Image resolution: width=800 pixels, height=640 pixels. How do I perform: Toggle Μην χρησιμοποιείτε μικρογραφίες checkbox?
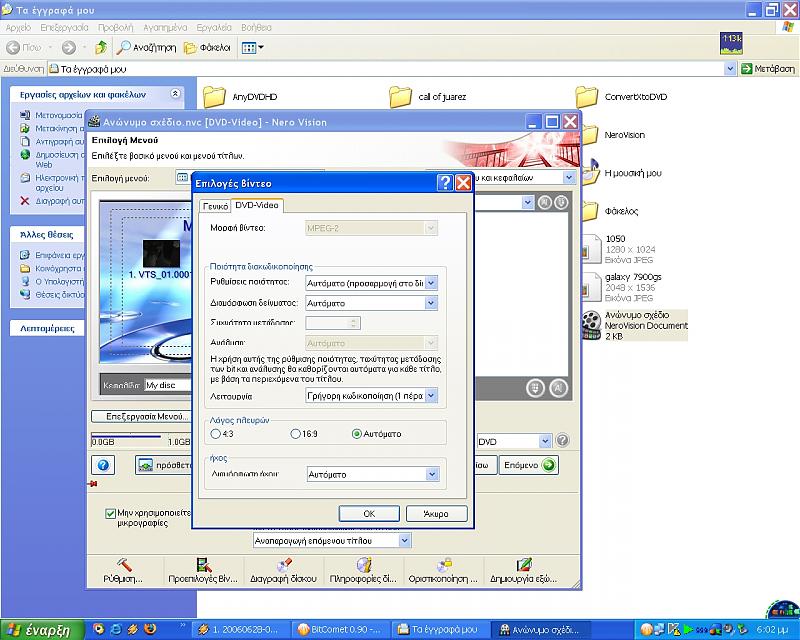[110, 513]
